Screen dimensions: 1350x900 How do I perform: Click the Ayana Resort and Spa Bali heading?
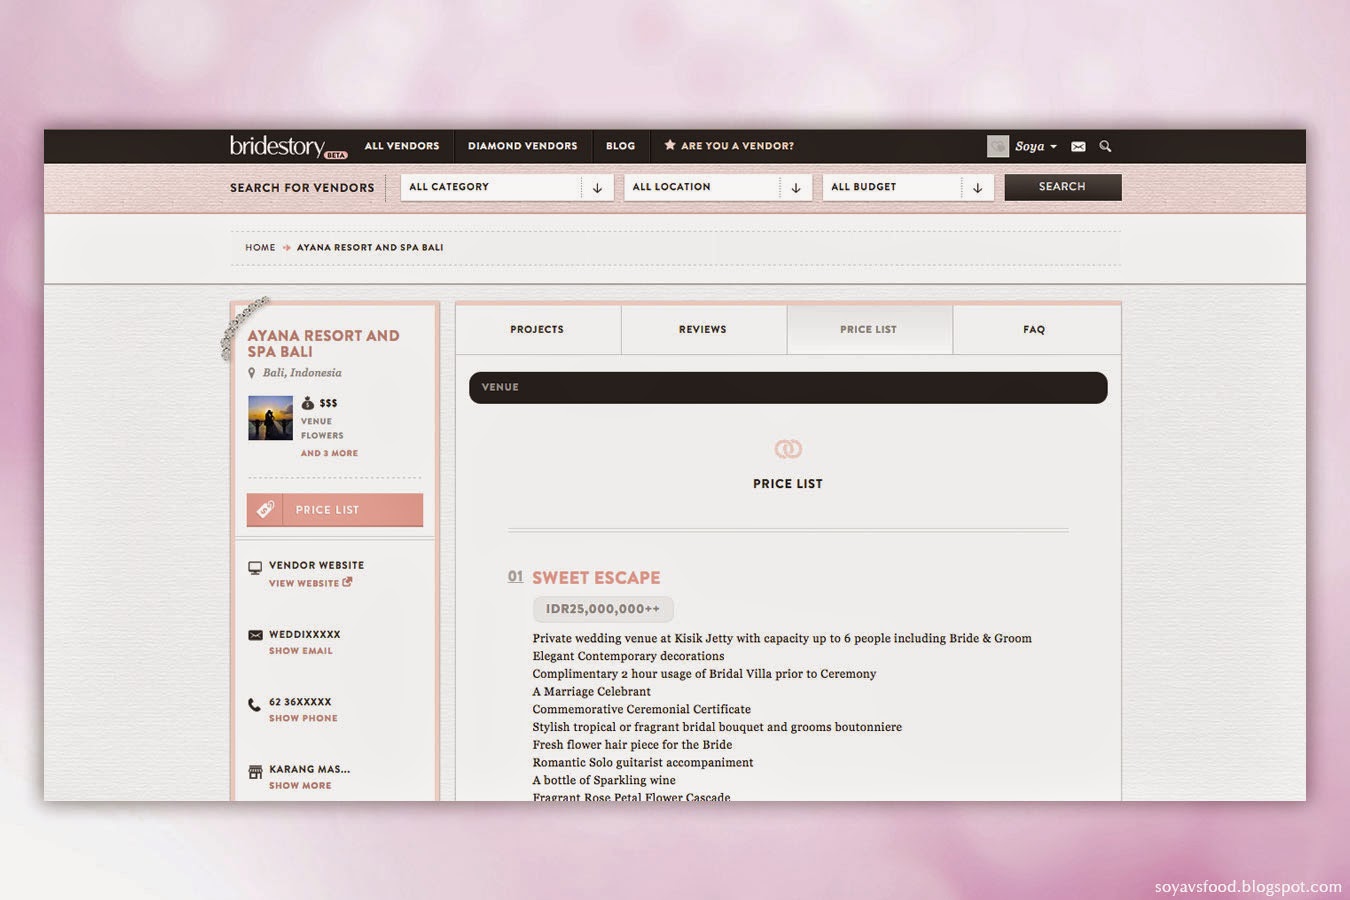(x=323, y=344)
